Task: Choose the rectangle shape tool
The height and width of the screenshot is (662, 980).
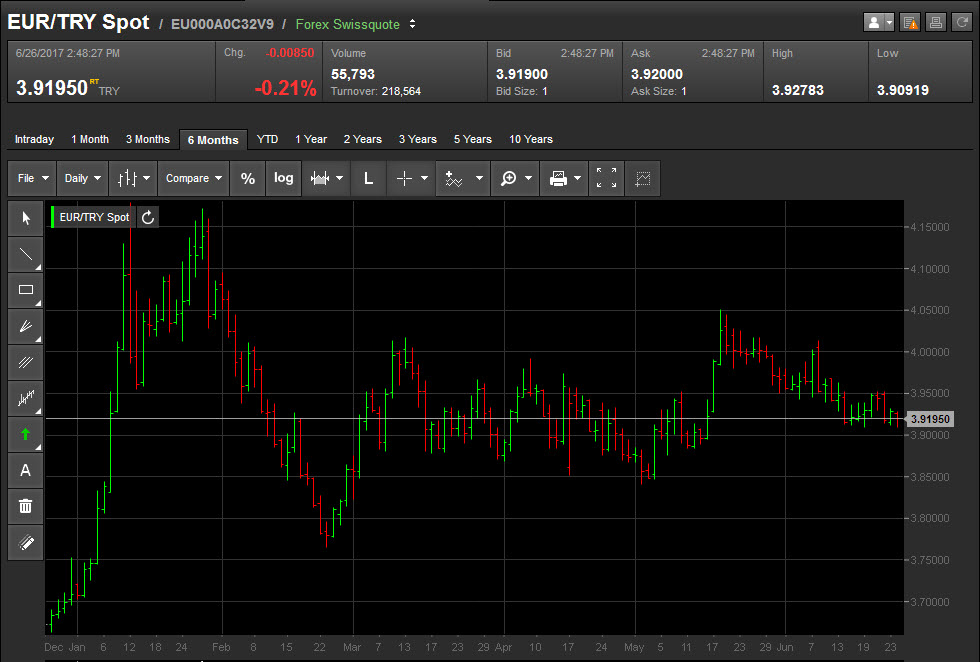Action: (x=26, y=290)
